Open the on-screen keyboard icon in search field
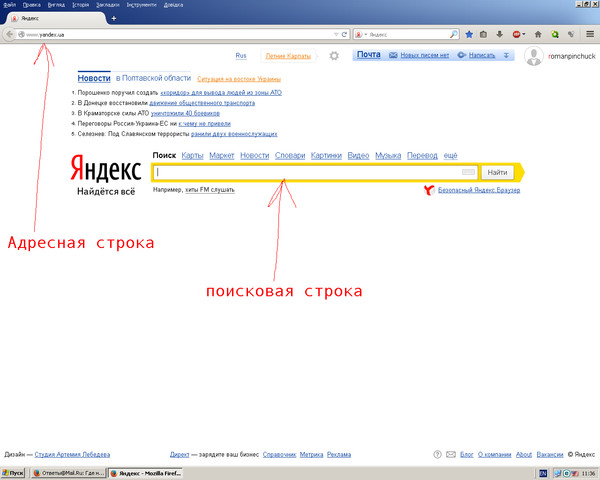This screenshot has height=480, width=600. click(x=468, y=172)
